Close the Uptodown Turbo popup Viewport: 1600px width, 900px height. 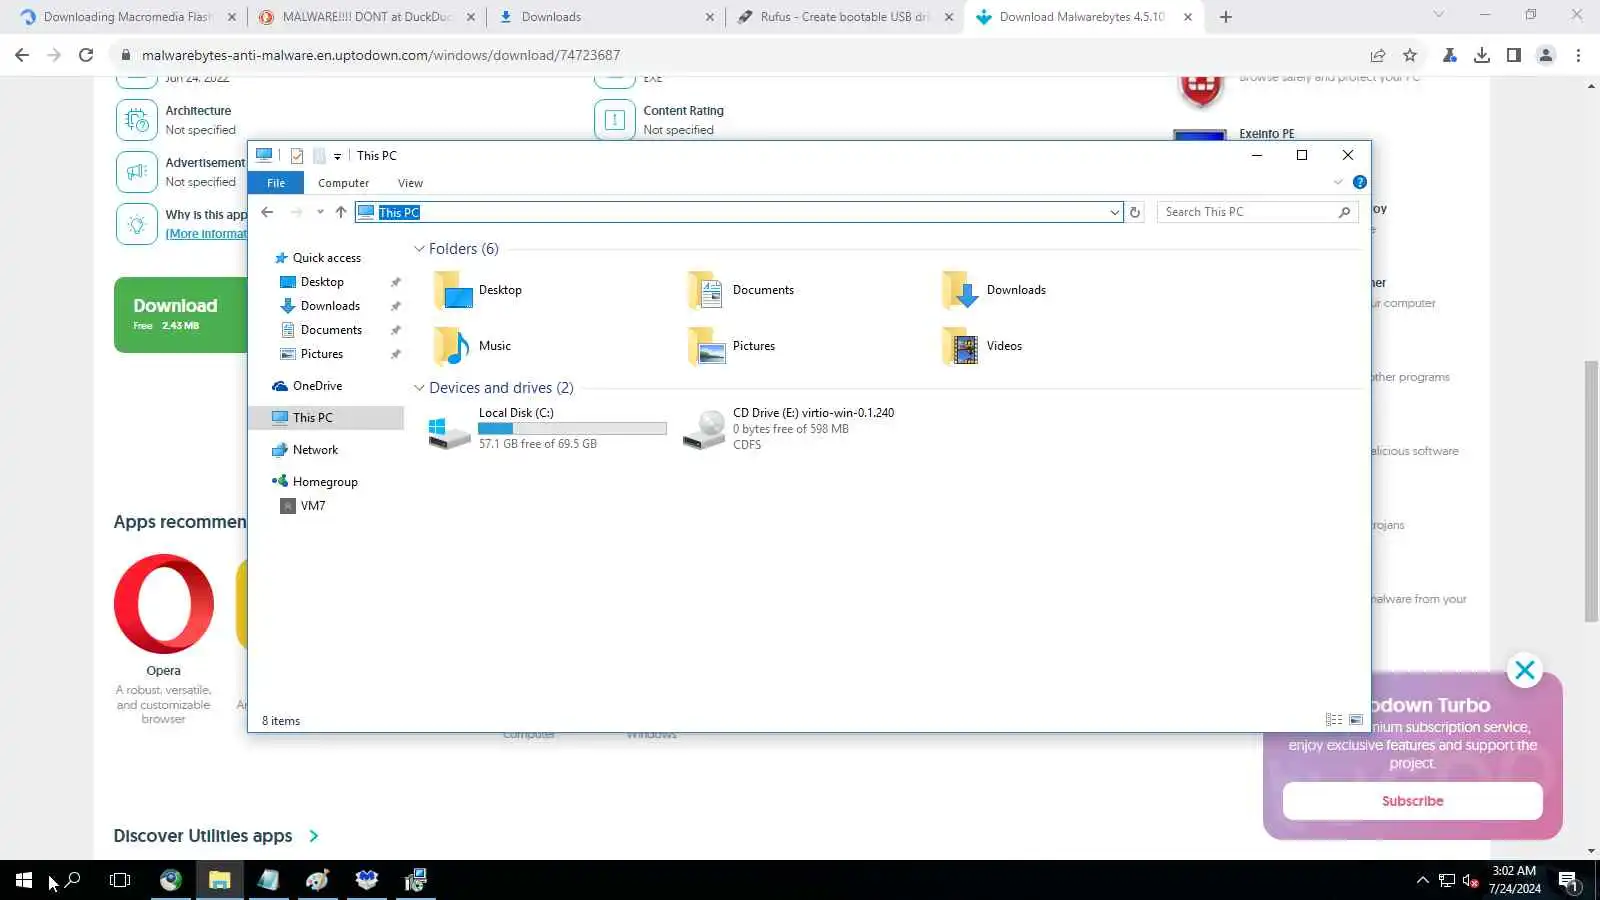[1525, 670]
